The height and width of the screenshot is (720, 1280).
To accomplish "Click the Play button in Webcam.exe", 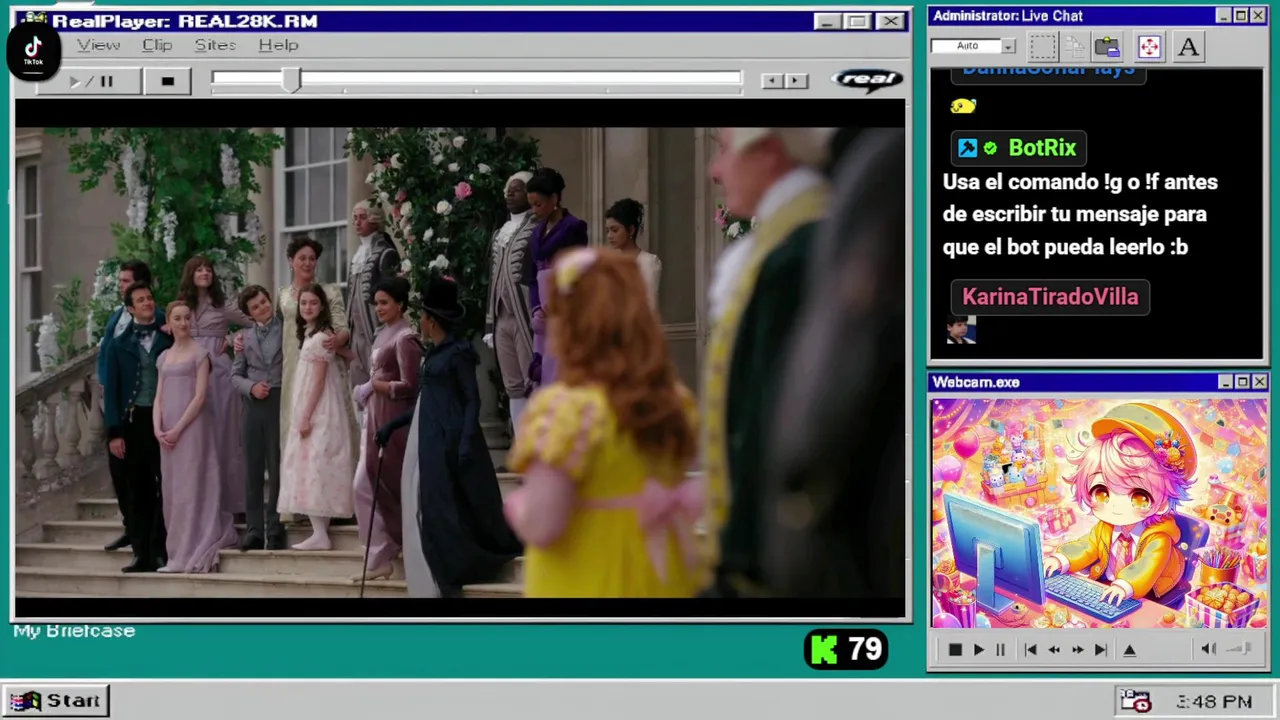I will pos(978,650).
